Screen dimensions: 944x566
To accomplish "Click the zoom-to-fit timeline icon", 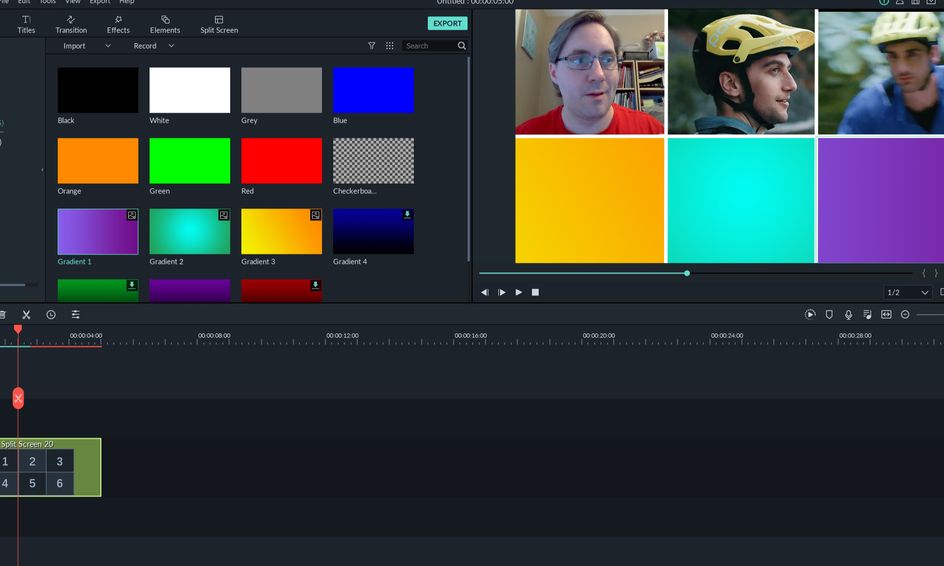I will 886,314.
